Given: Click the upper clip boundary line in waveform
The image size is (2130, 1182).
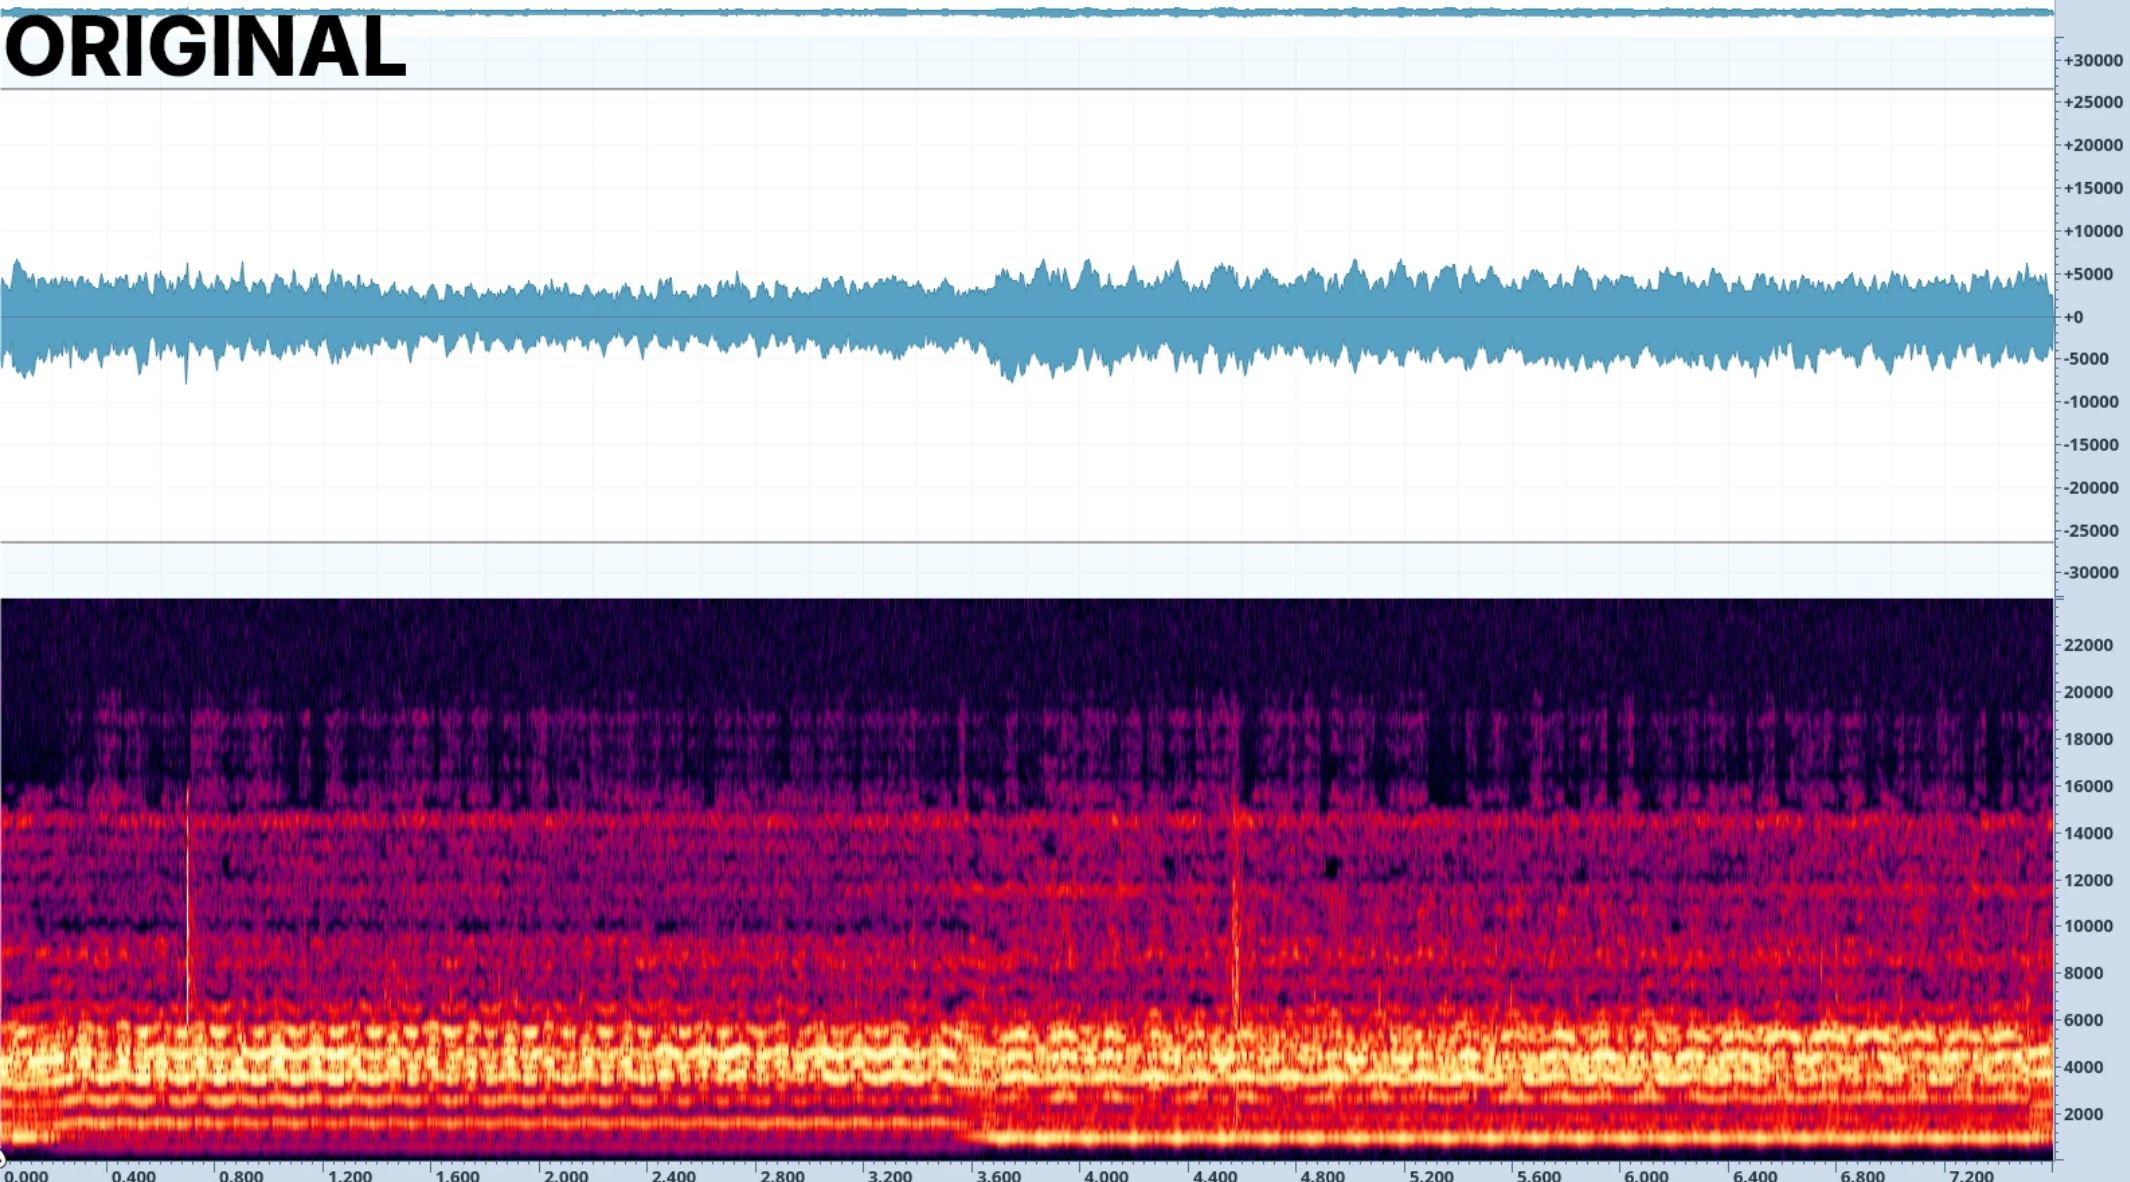Looking at the screenshot, I should coord(1027,89).
